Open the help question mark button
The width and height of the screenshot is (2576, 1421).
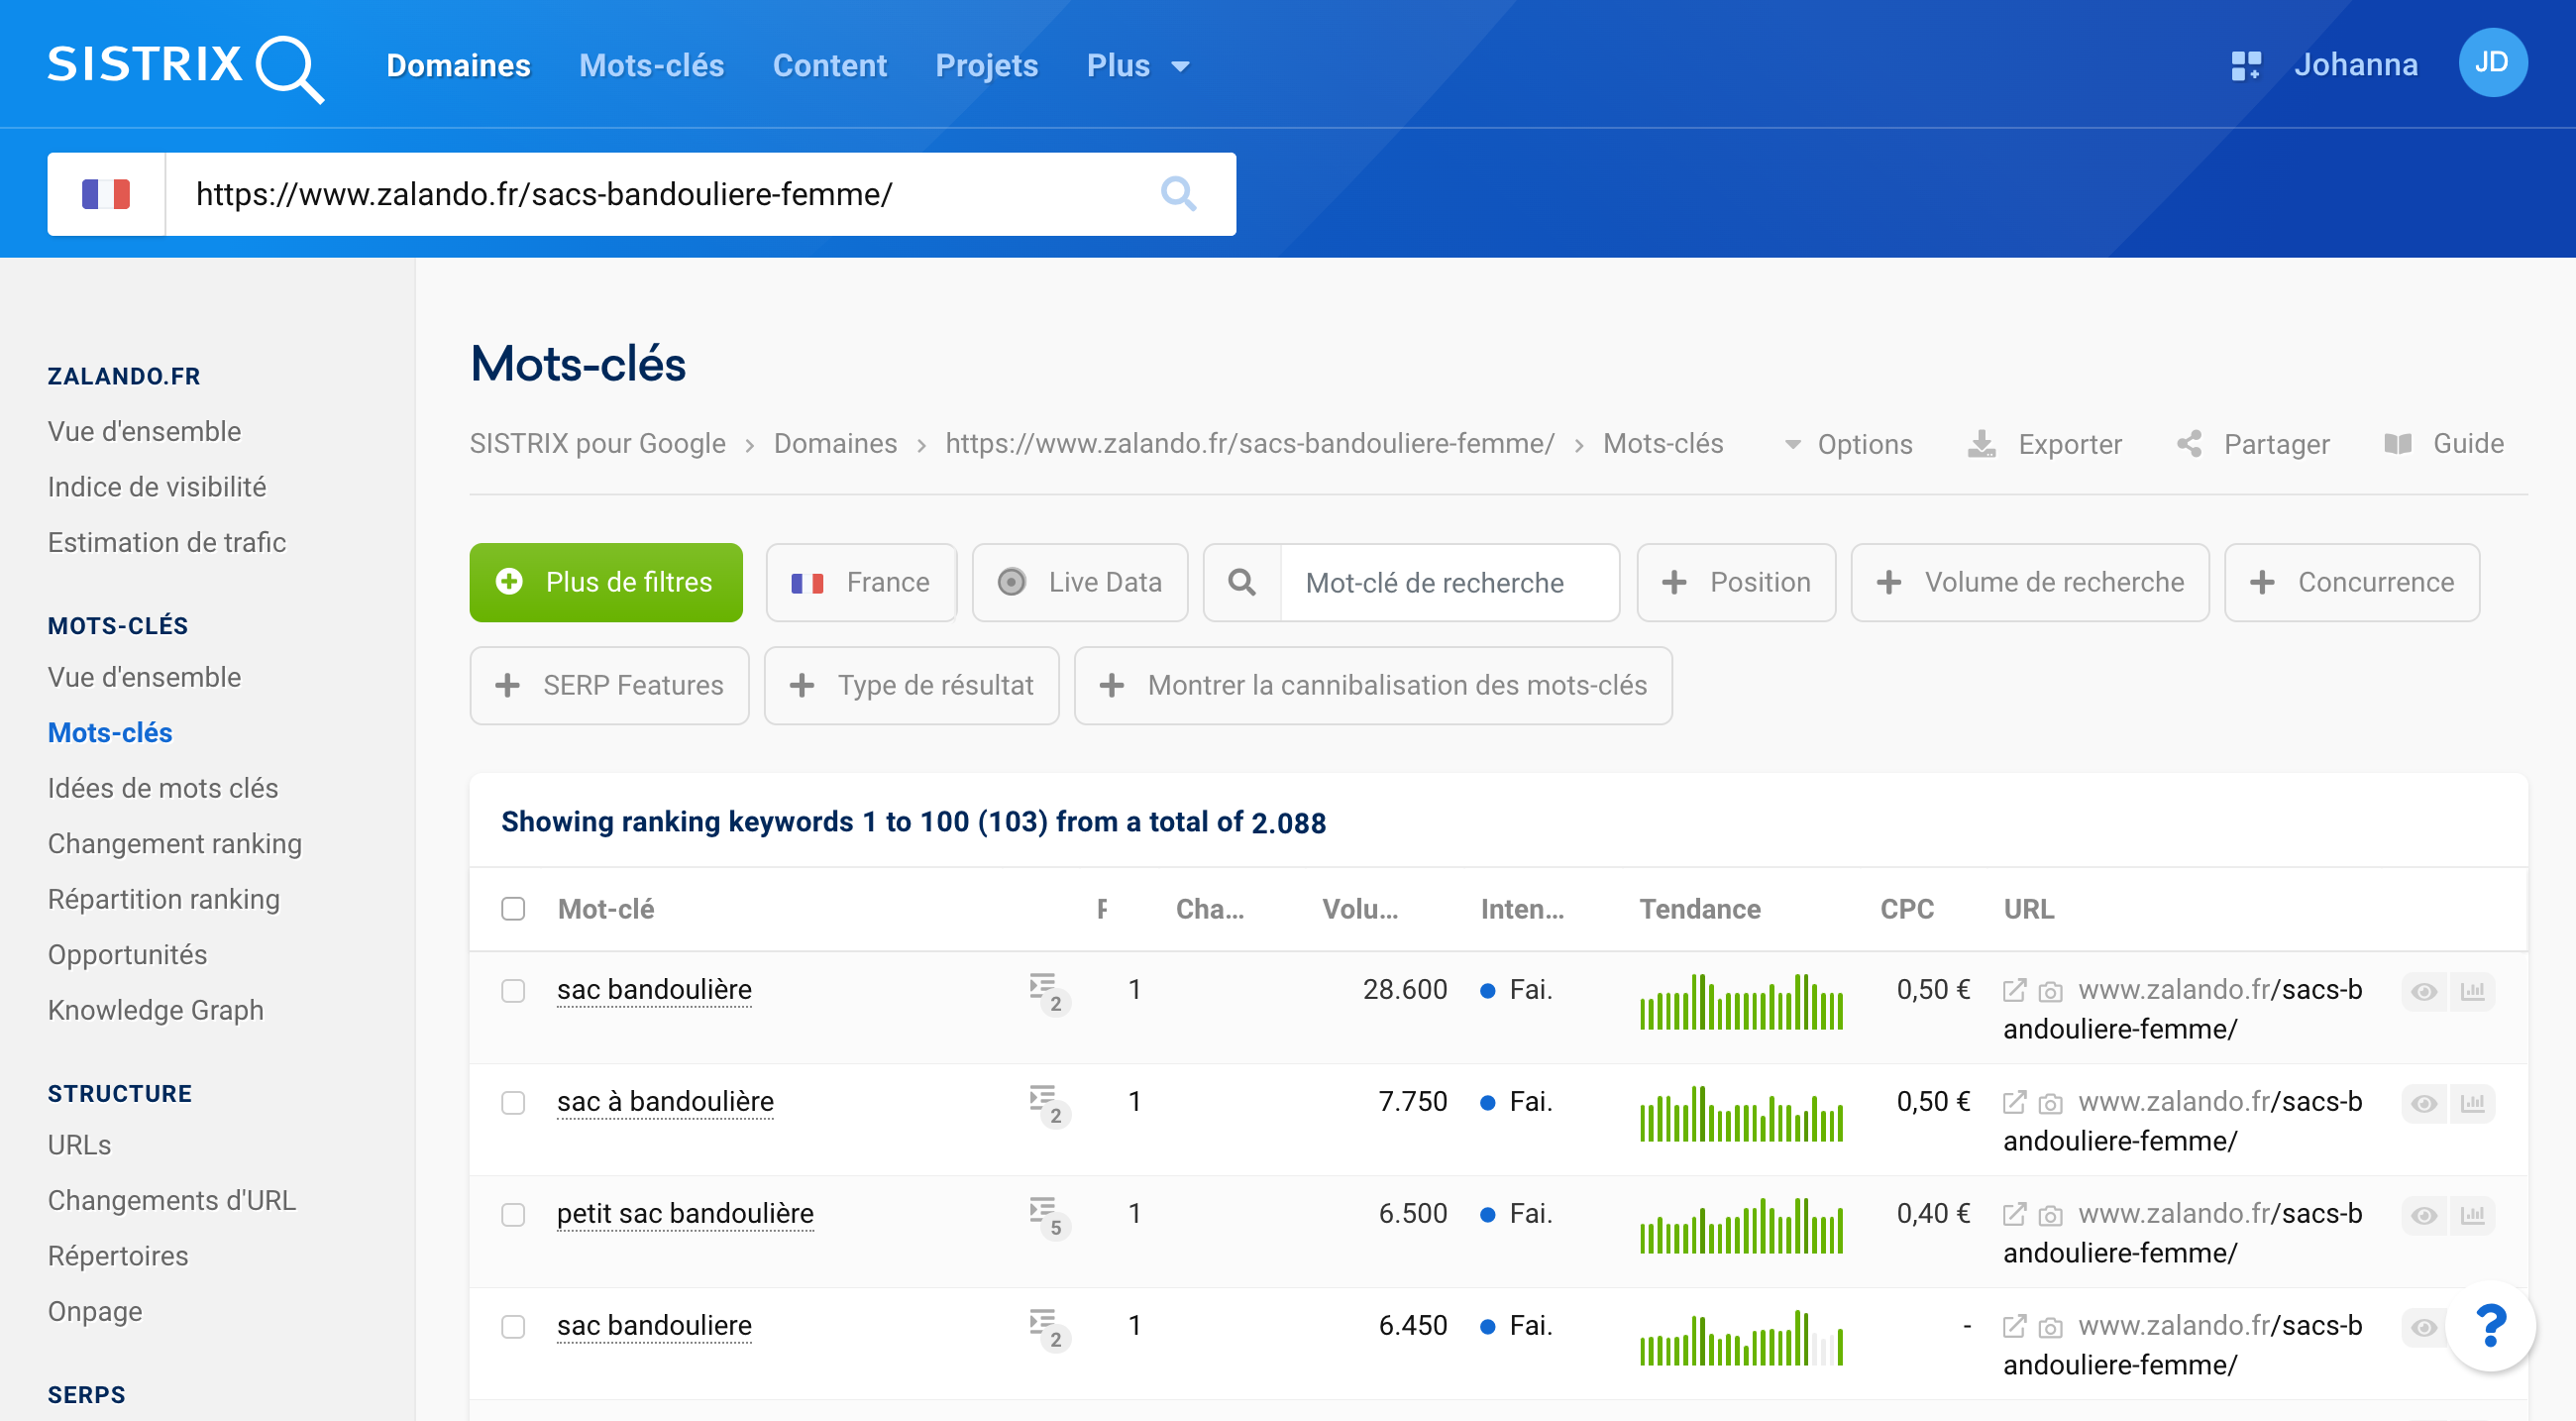(2490, 1326)
